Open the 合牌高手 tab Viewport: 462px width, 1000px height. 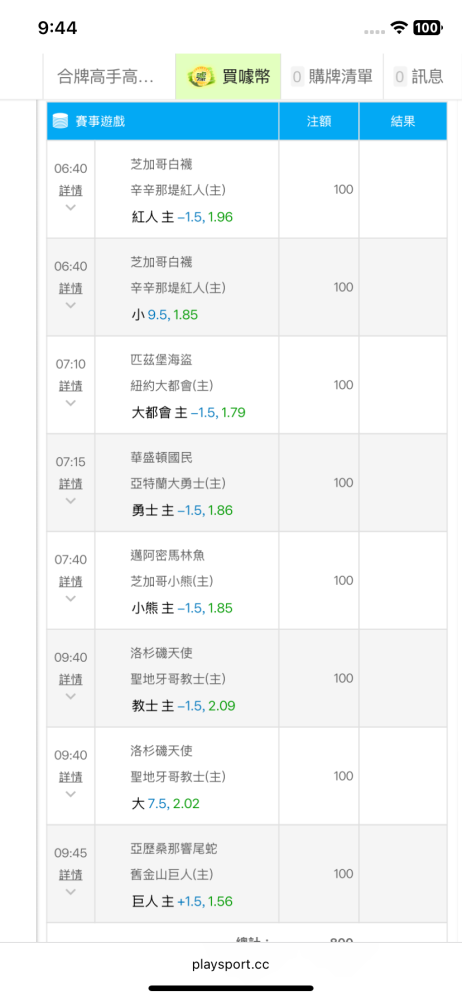pyautogui.click(x=109, y=77)
